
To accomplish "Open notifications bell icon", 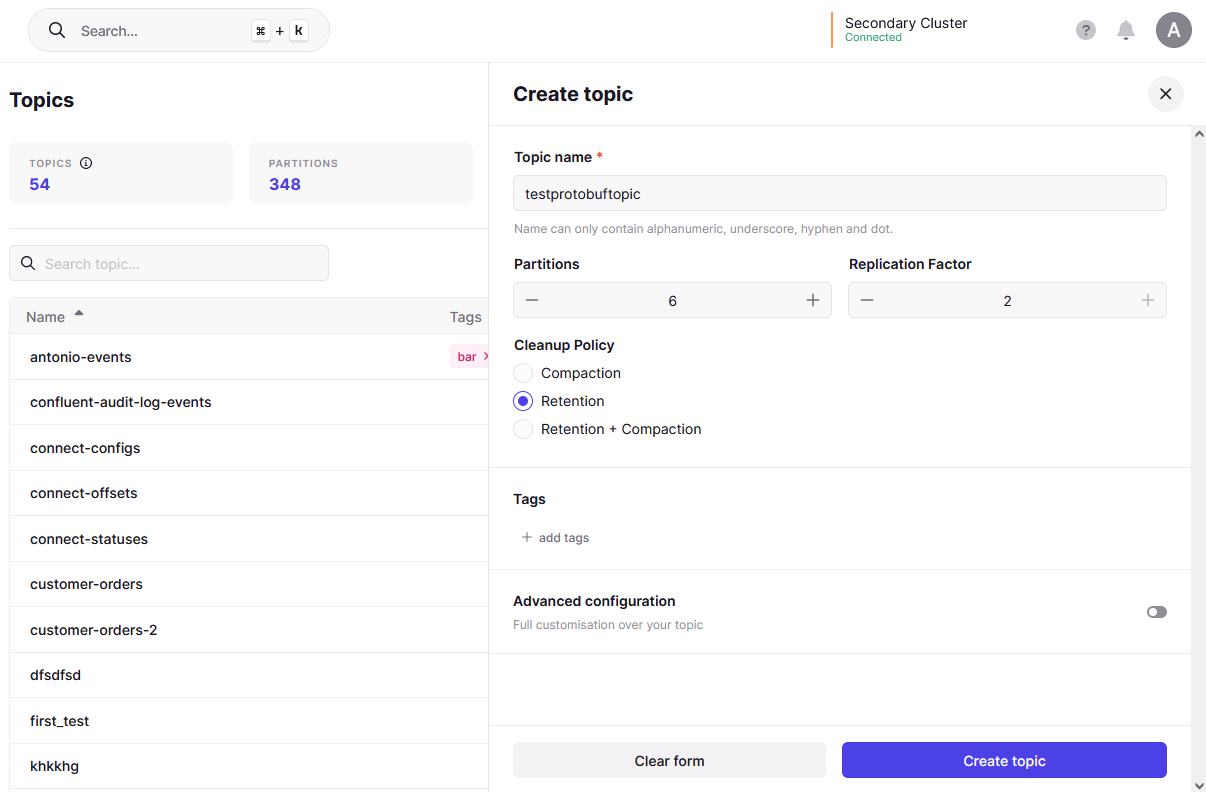I will (1126, 30).
